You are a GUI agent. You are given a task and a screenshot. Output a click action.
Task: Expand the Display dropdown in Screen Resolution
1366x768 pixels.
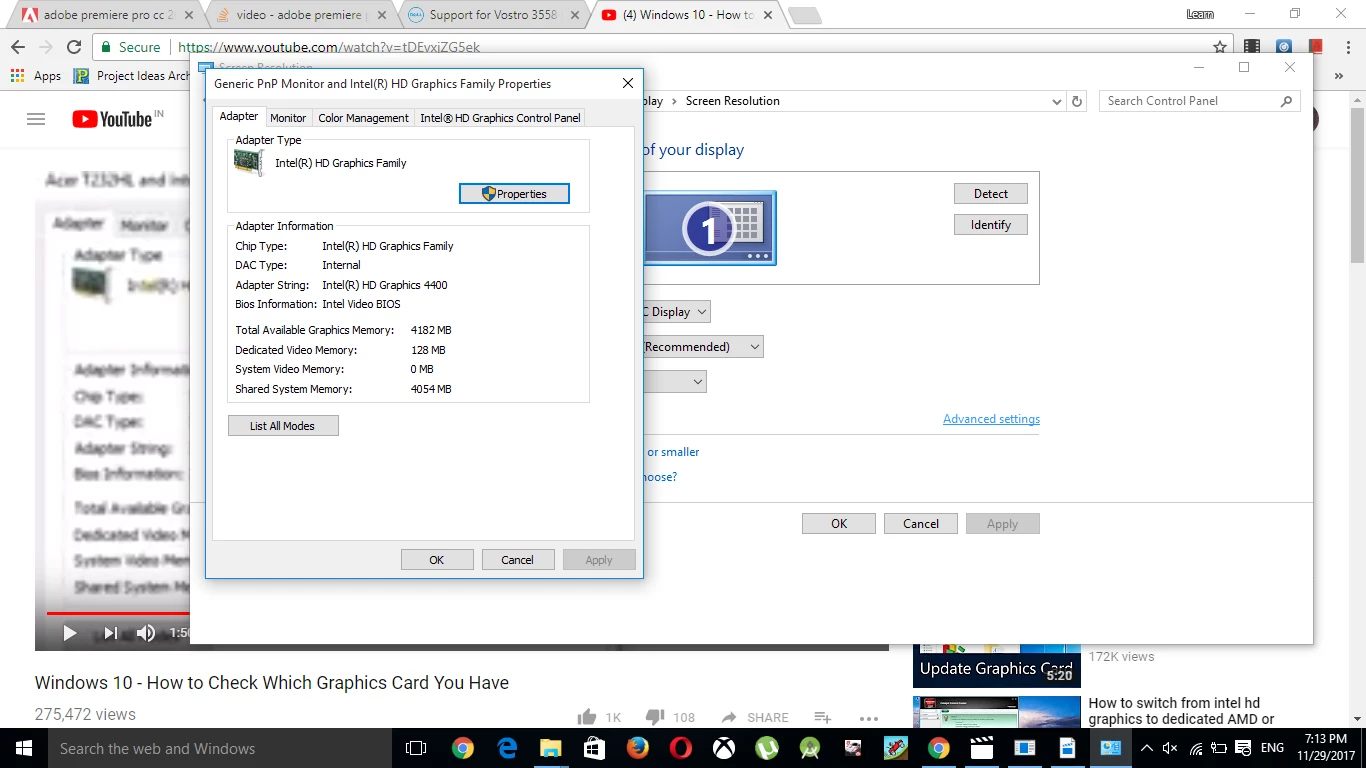click(x=677, y=312)
